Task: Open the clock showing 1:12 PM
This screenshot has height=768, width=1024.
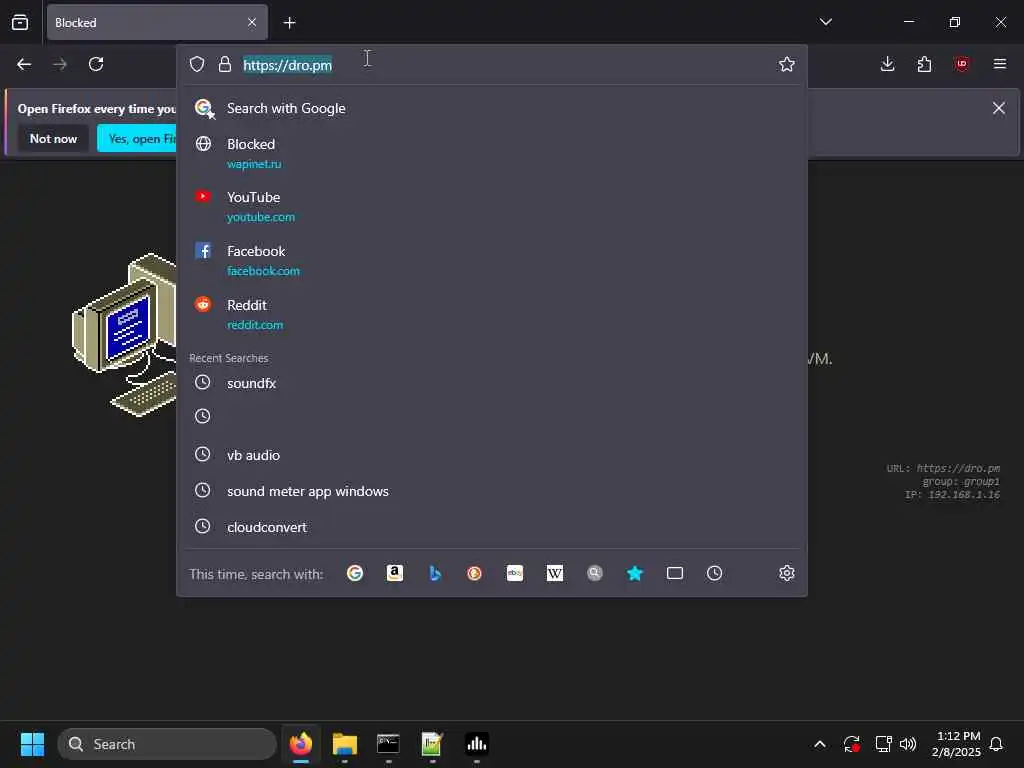Action: 957,744
